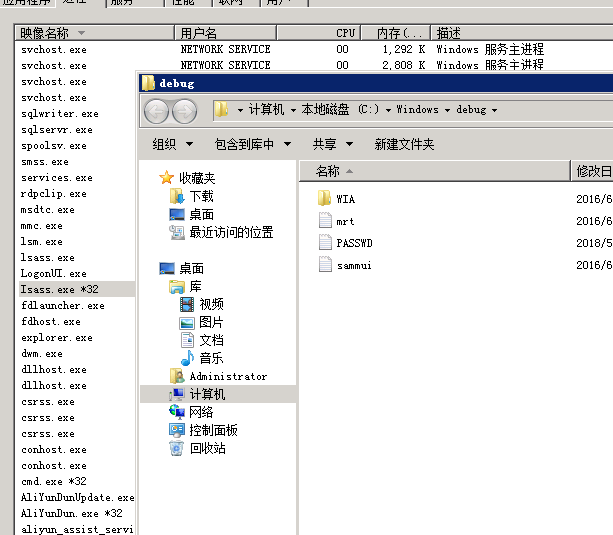Select msdtc.exe process row

click(x=77, y=210)
